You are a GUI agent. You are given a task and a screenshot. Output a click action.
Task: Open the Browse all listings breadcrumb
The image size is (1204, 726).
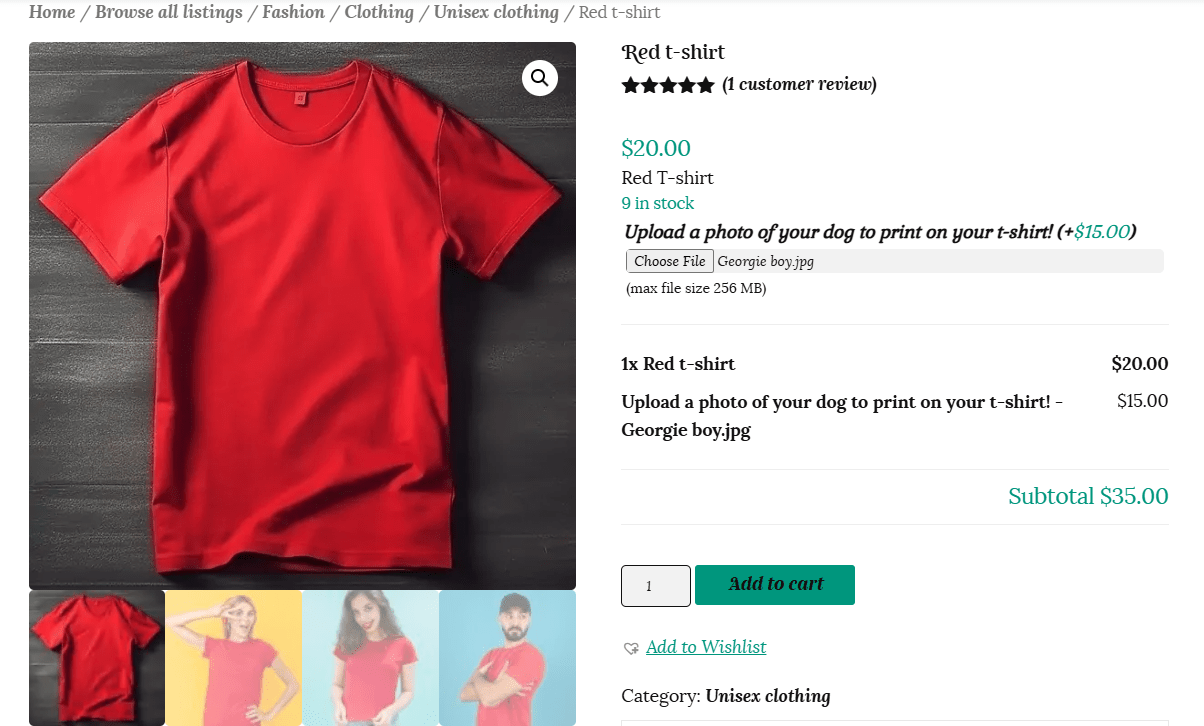click(x=169, y=12)
